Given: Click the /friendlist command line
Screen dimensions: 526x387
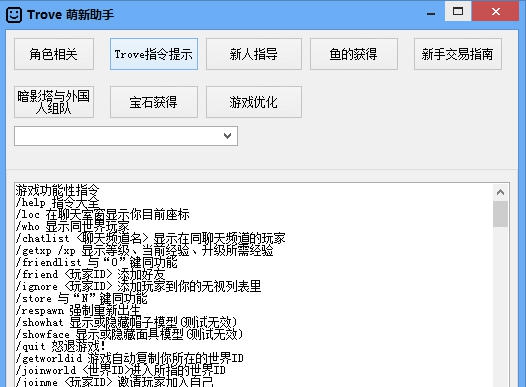Looking at the screenshot, I should coord(96,263).
